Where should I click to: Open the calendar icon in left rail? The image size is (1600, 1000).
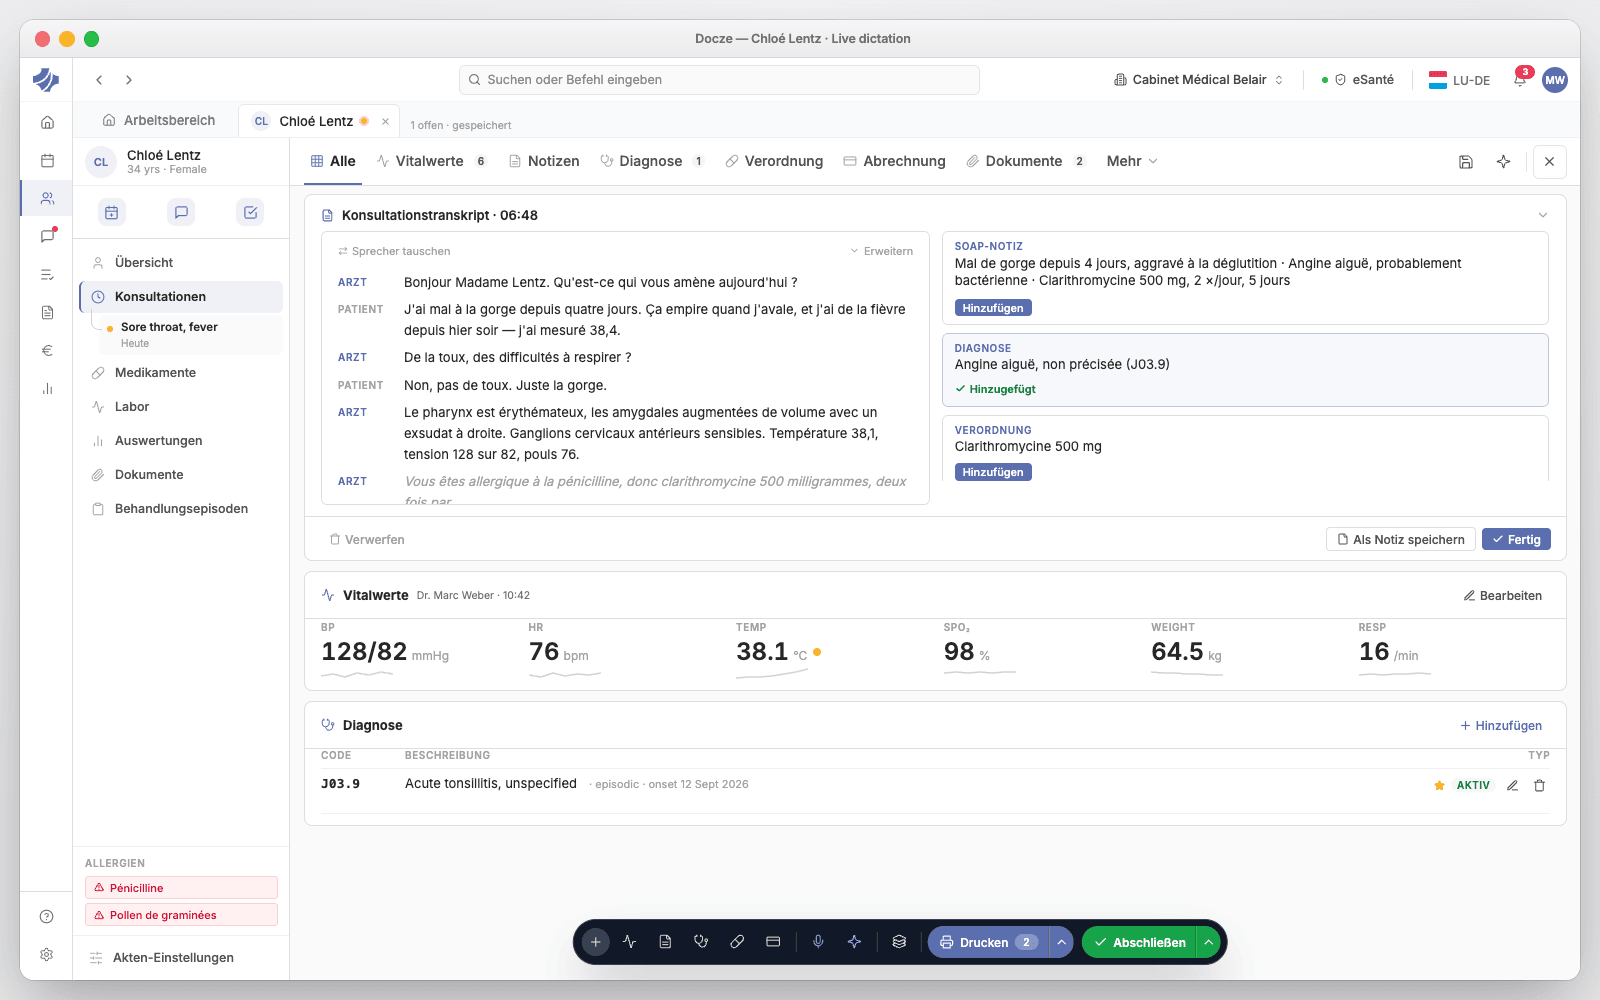[x=47, y=160]
